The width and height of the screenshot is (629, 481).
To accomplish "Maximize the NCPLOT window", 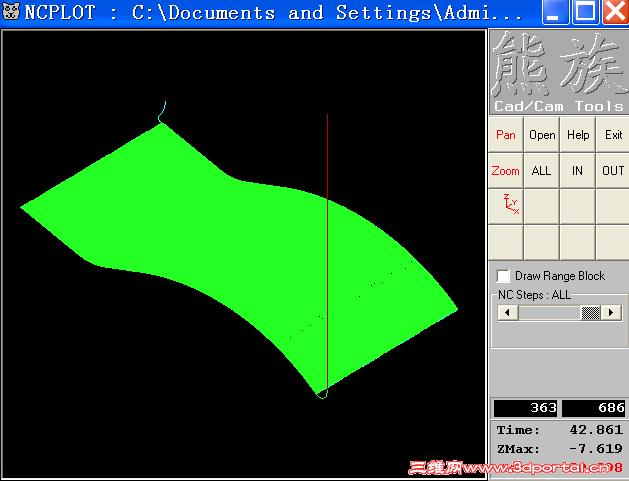I will click(585, 12).
